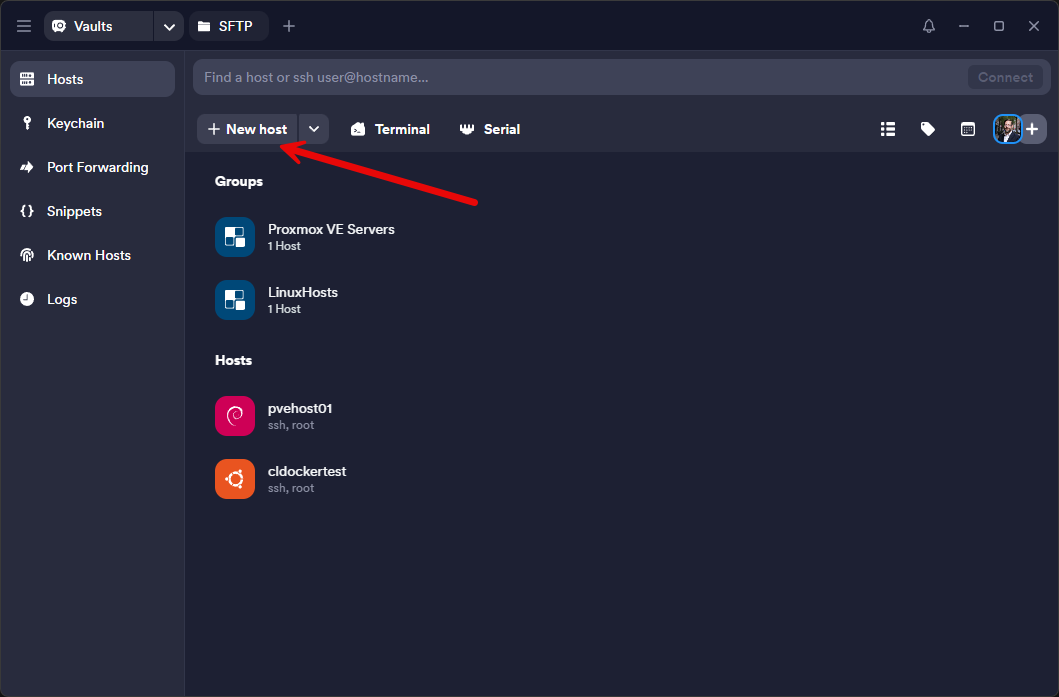
Task: Expand the Vaults dropdown chevron
Action: click(x=169, y=26)
